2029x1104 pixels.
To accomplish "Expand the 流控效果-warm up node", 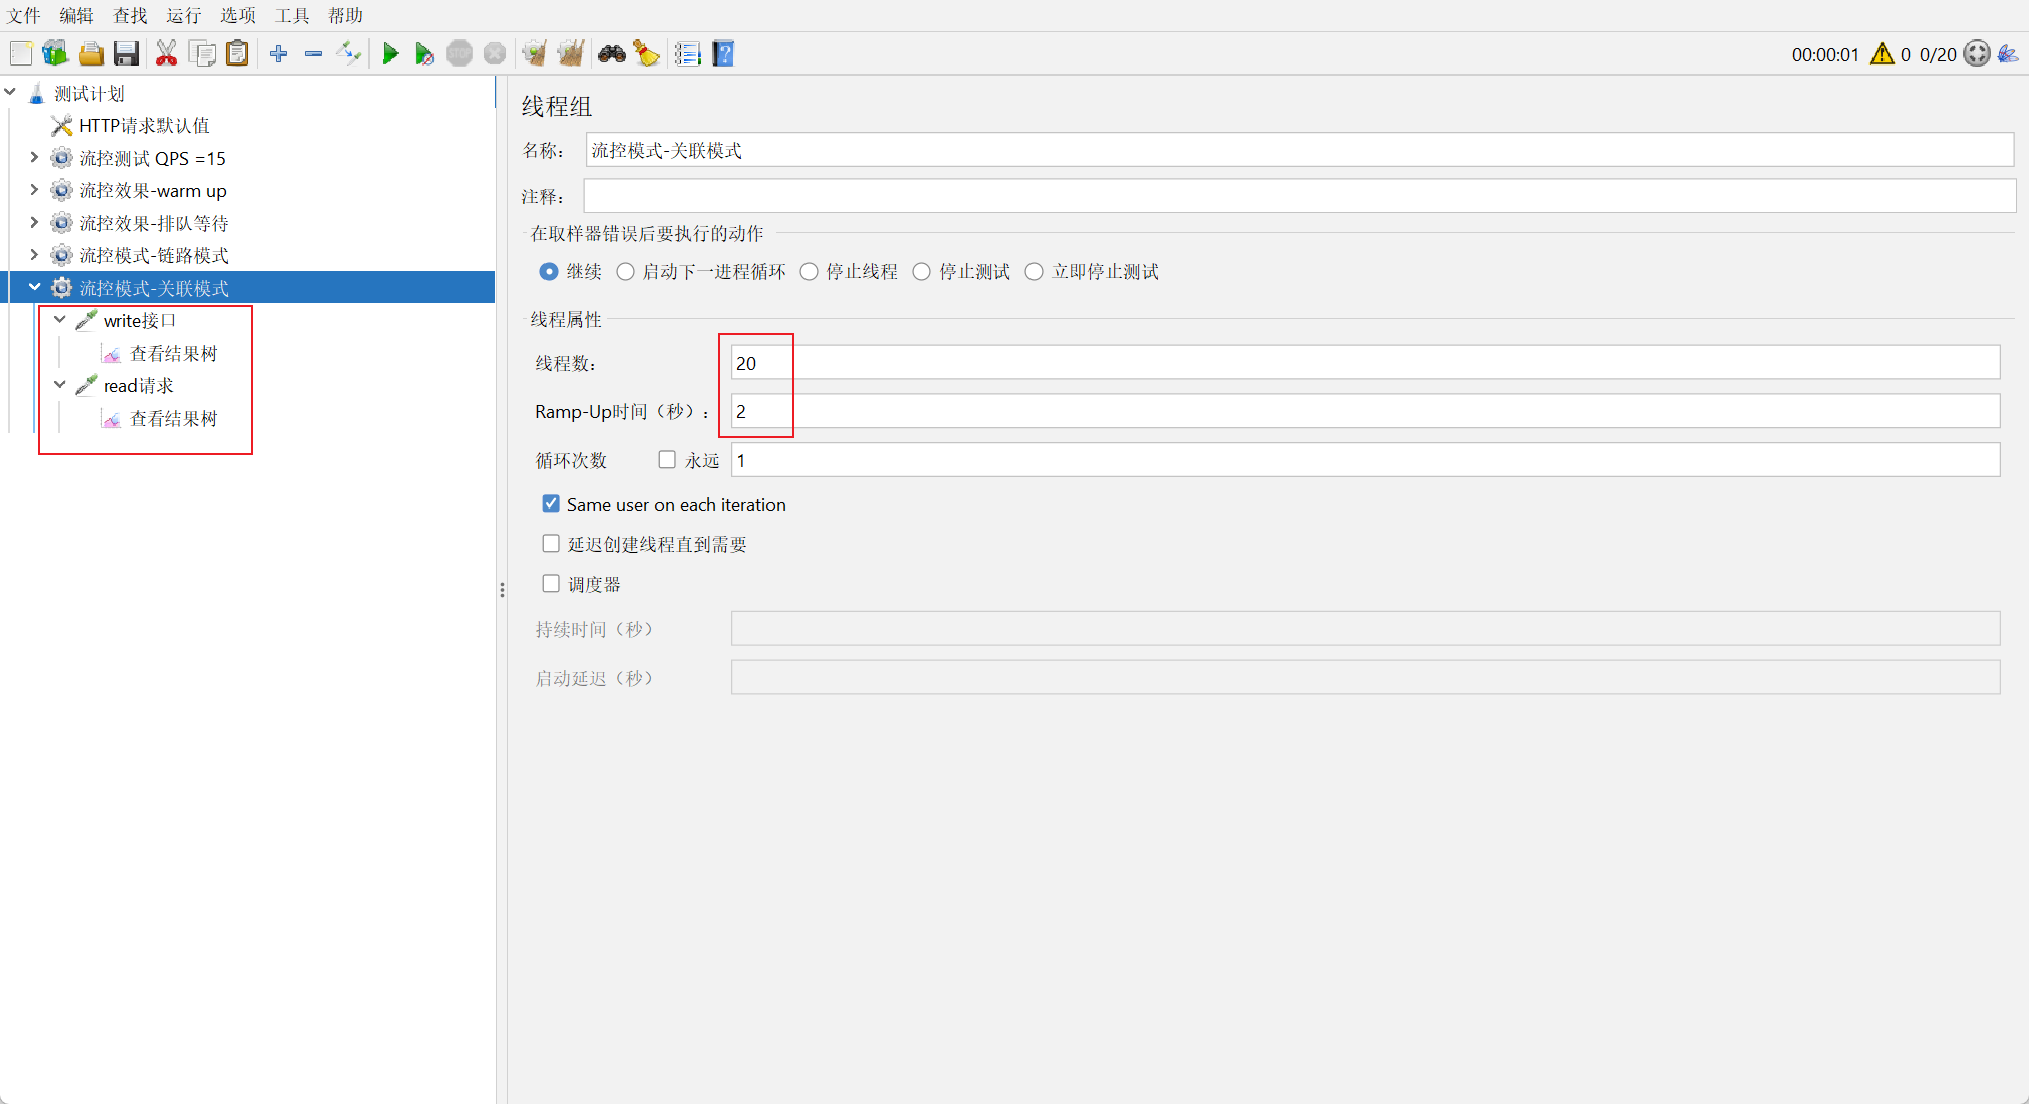I will (34, 190).
